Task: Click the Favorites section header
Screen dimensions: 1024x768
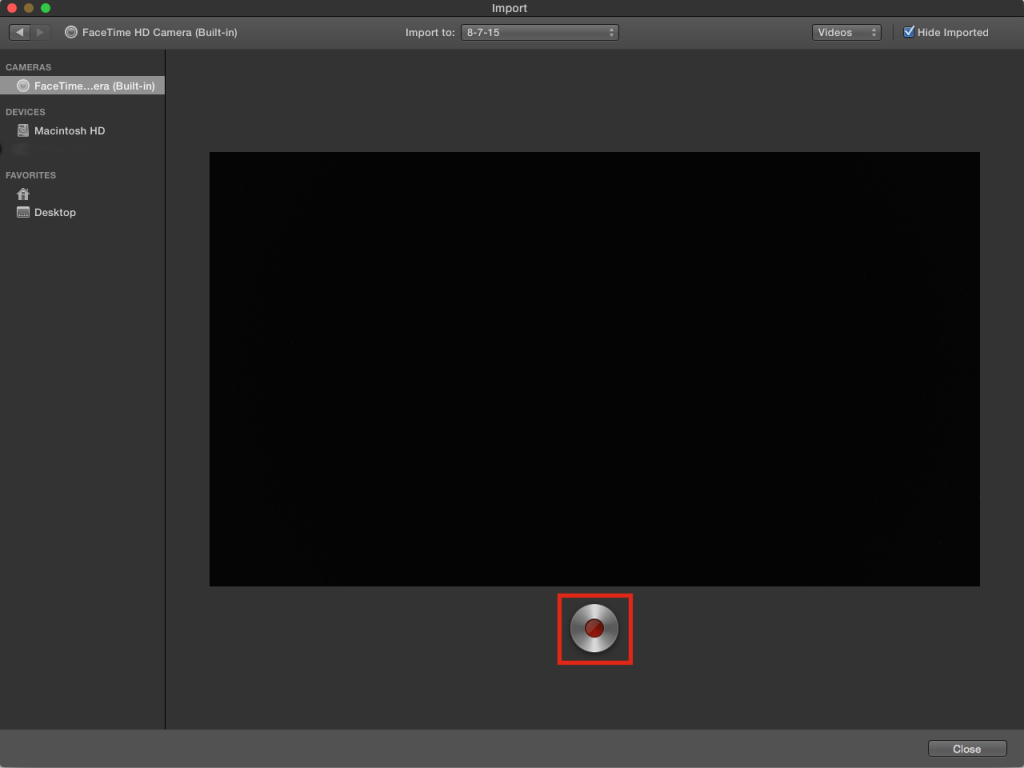Action: [x=30, y=175]
